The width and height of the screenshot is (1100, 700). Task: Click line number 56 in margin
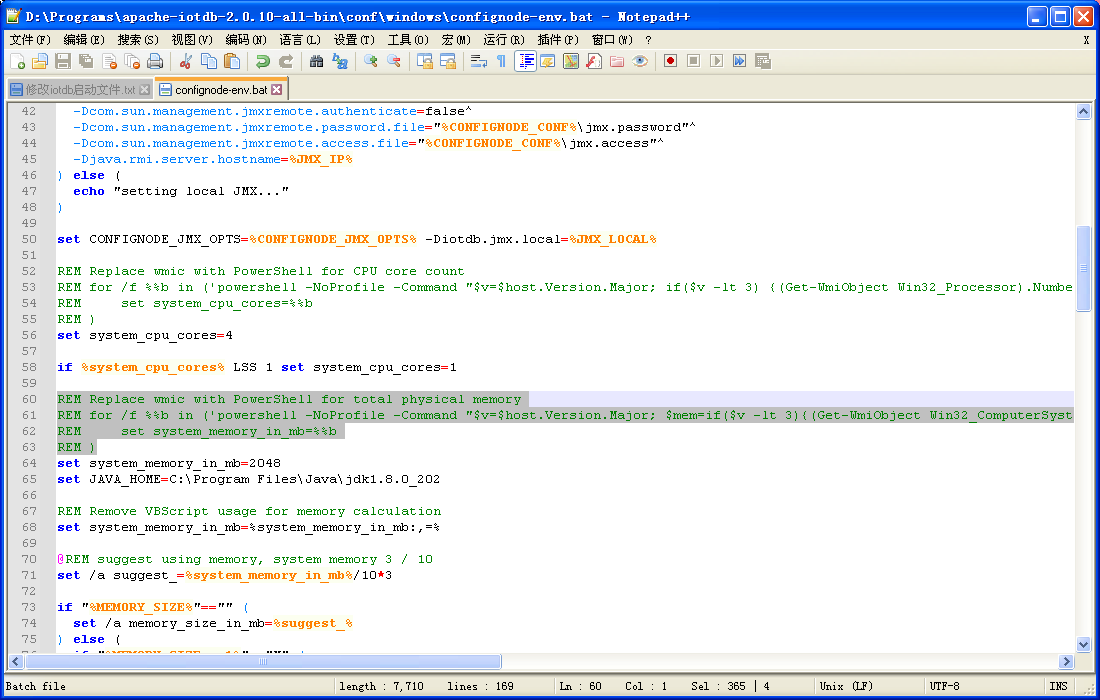(29, 335)
